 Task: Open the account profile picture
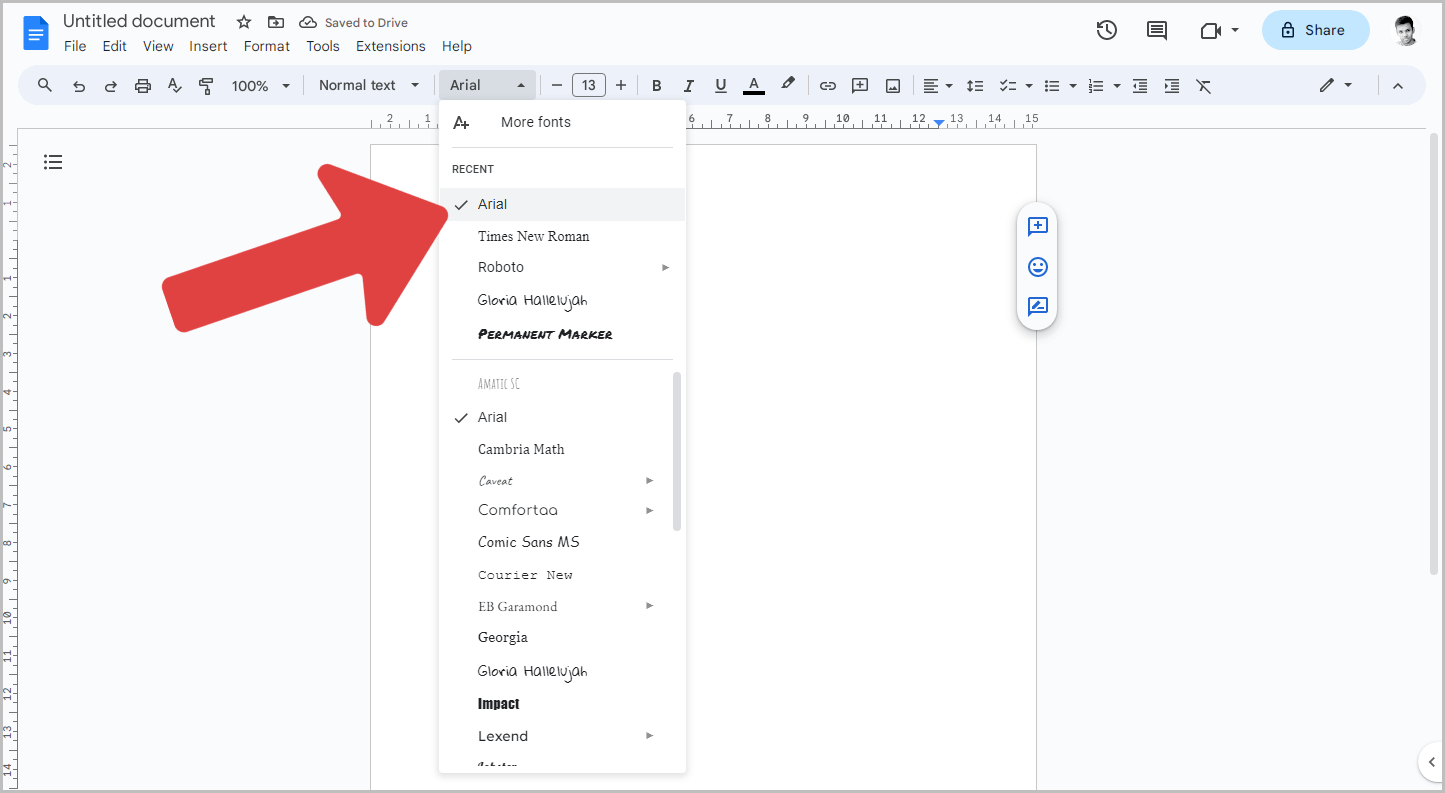click(1406, 30)
